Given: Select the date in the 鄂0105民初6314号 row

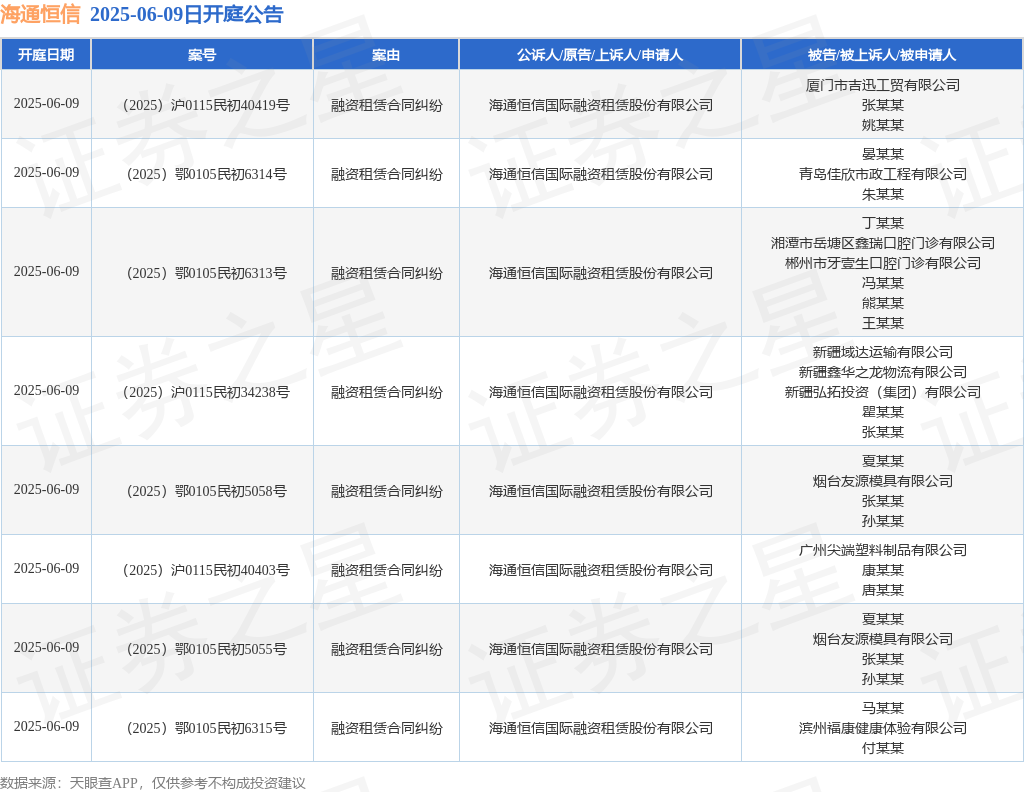Looking at the screenshot, I should 46,173.
